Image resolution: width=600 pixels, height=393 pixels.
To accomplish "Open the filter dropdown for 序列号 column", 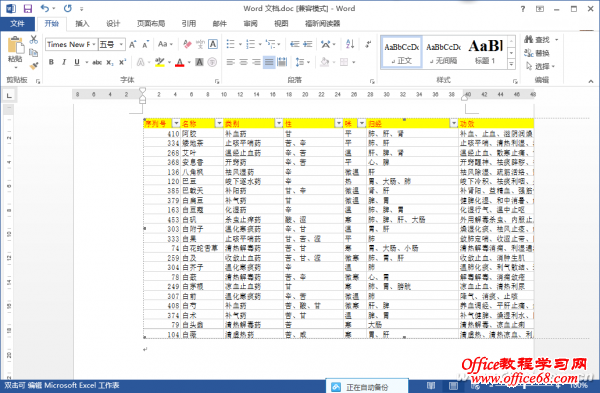I will [176, 123].
